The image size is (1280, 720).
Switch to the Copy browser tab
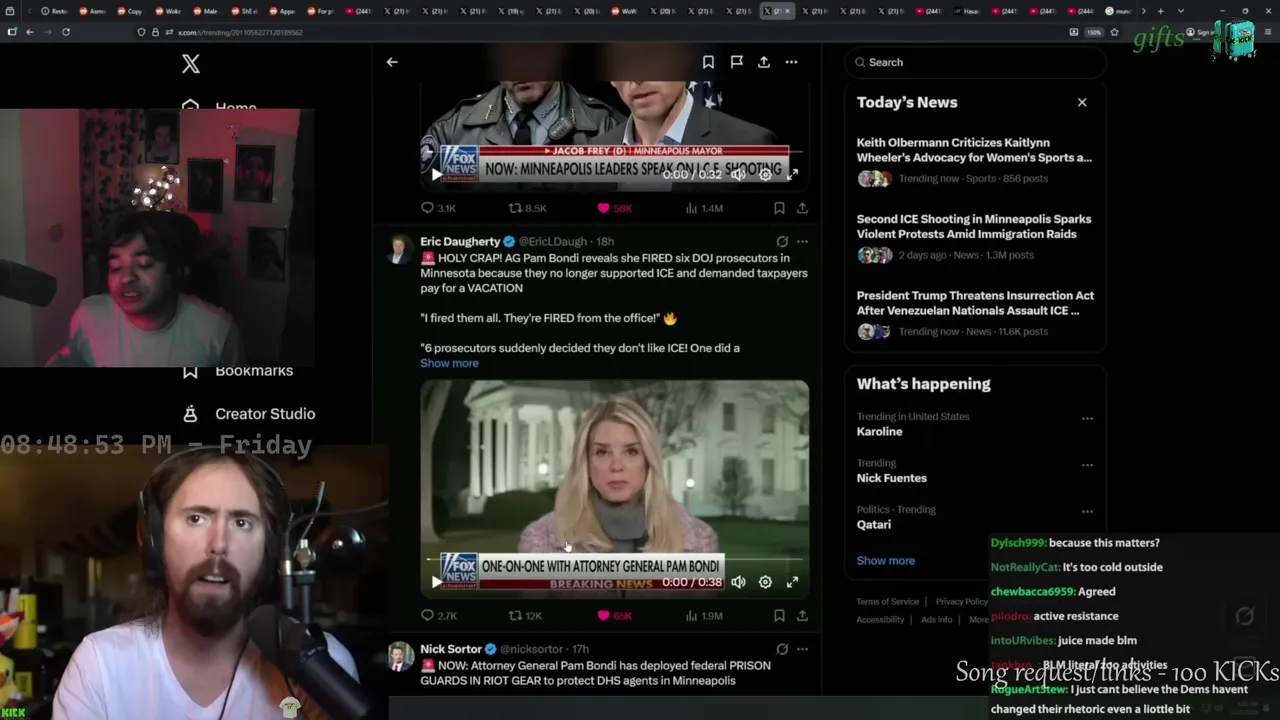tap(130, 11)
